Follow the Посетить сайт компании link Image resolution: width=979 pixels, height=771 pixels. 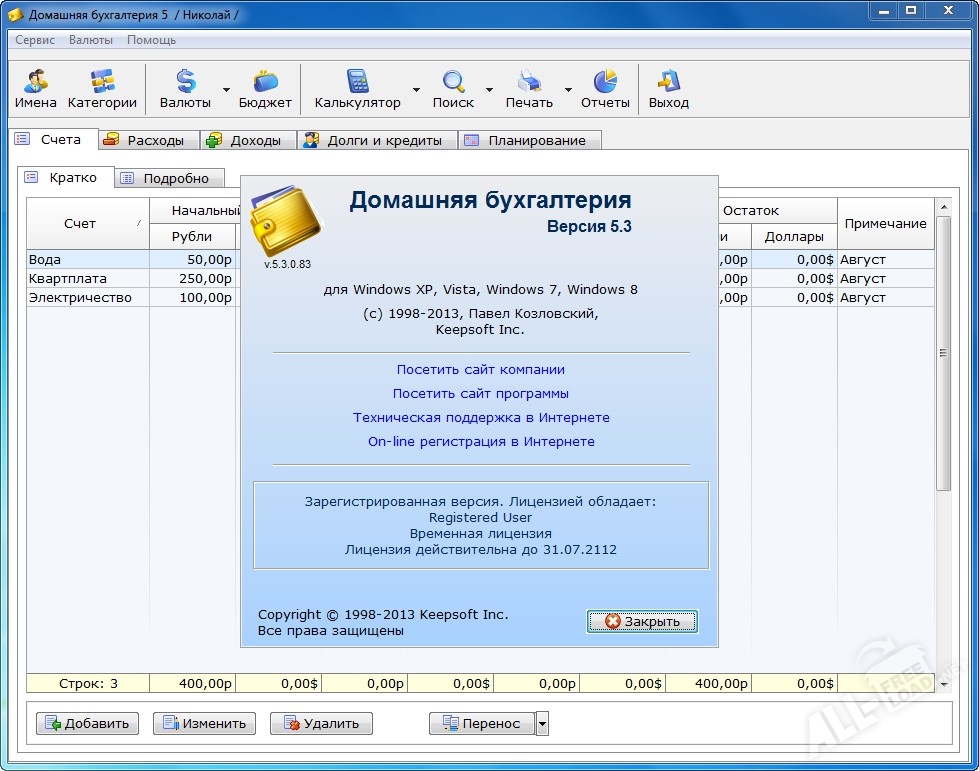(480, 369)
